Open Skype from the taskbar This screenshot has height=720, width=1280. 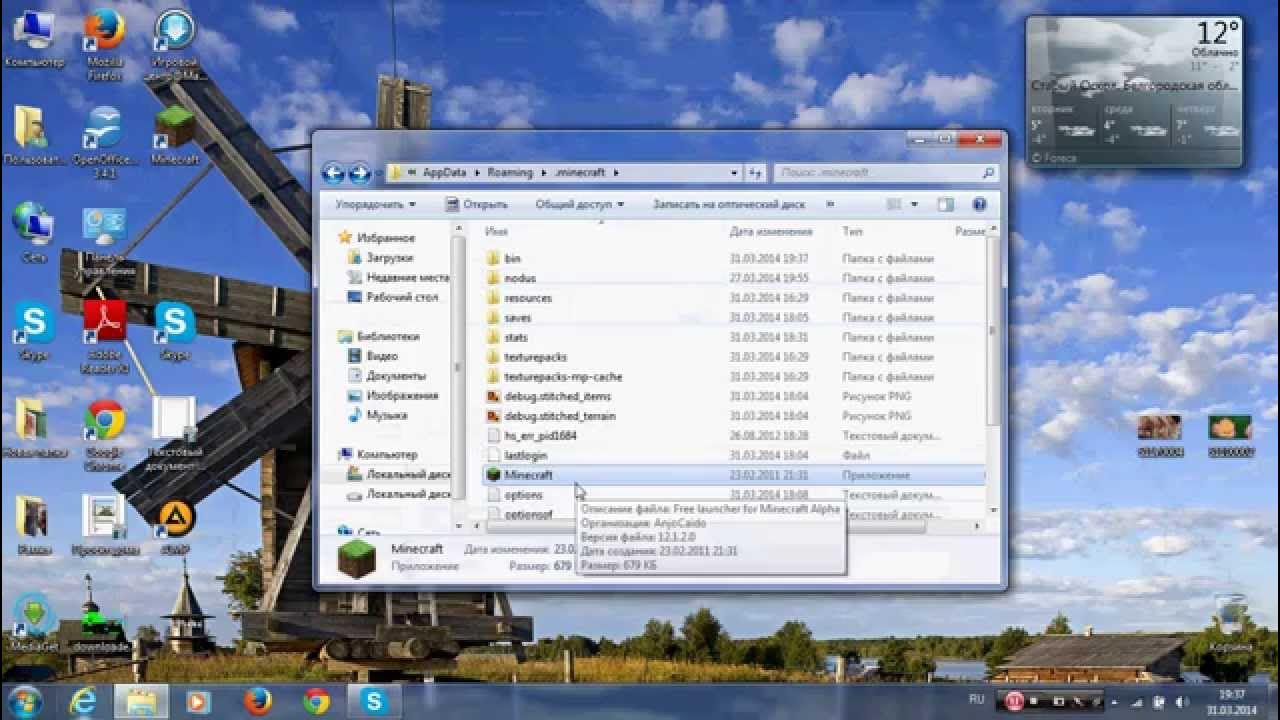point(375,701)
